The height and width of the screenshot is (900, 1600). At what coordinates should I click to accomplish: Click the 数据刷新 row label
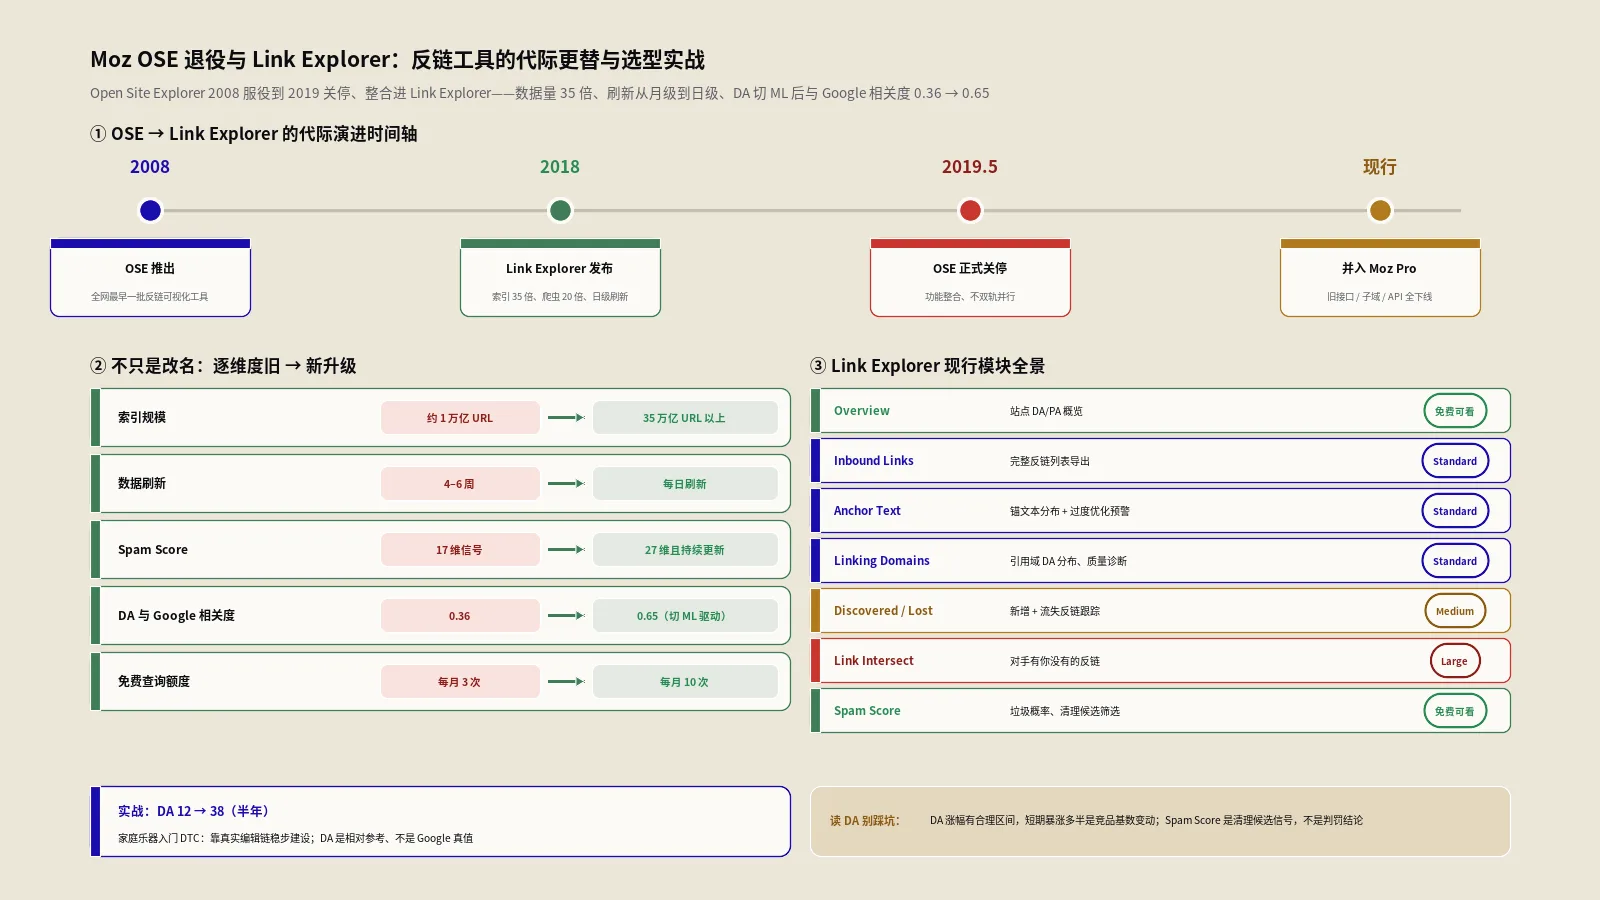tap(142, 484)
